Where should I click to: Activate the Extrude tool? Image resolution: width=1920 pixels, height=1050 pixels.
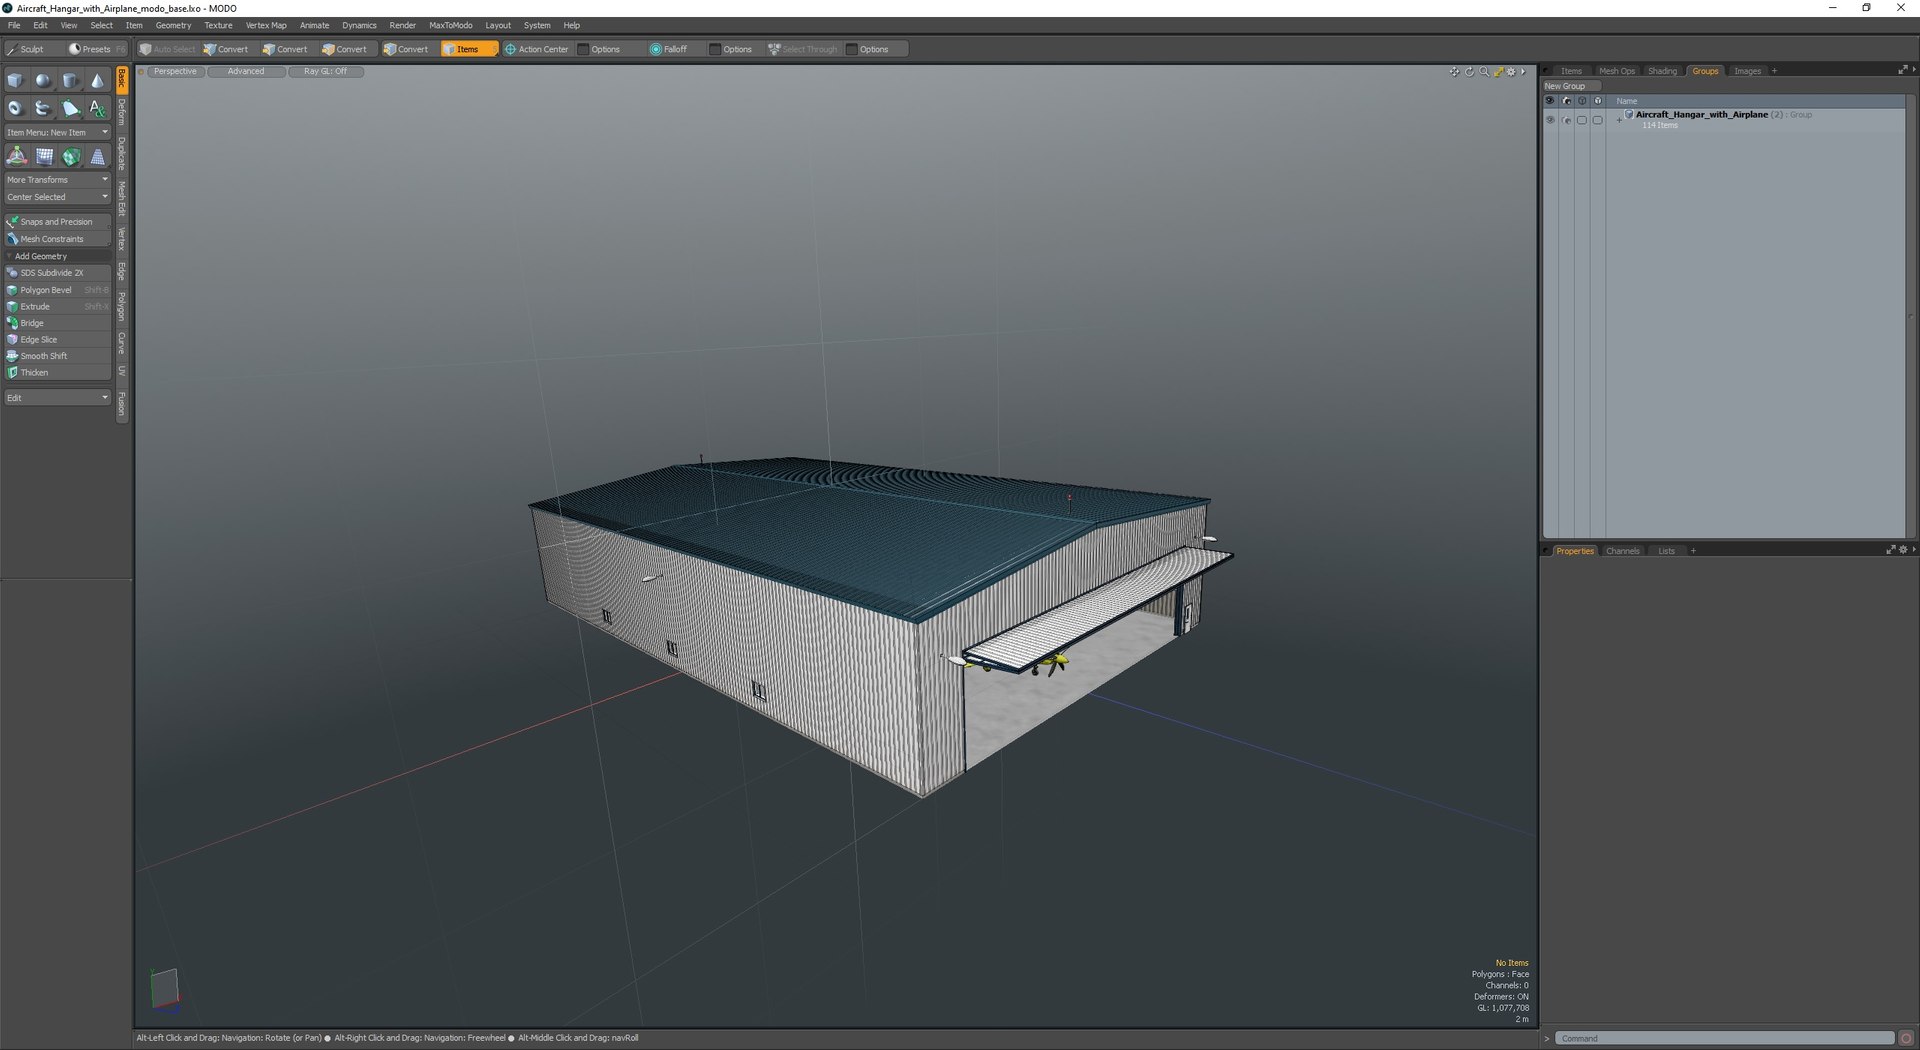click(x=57, y=307)
